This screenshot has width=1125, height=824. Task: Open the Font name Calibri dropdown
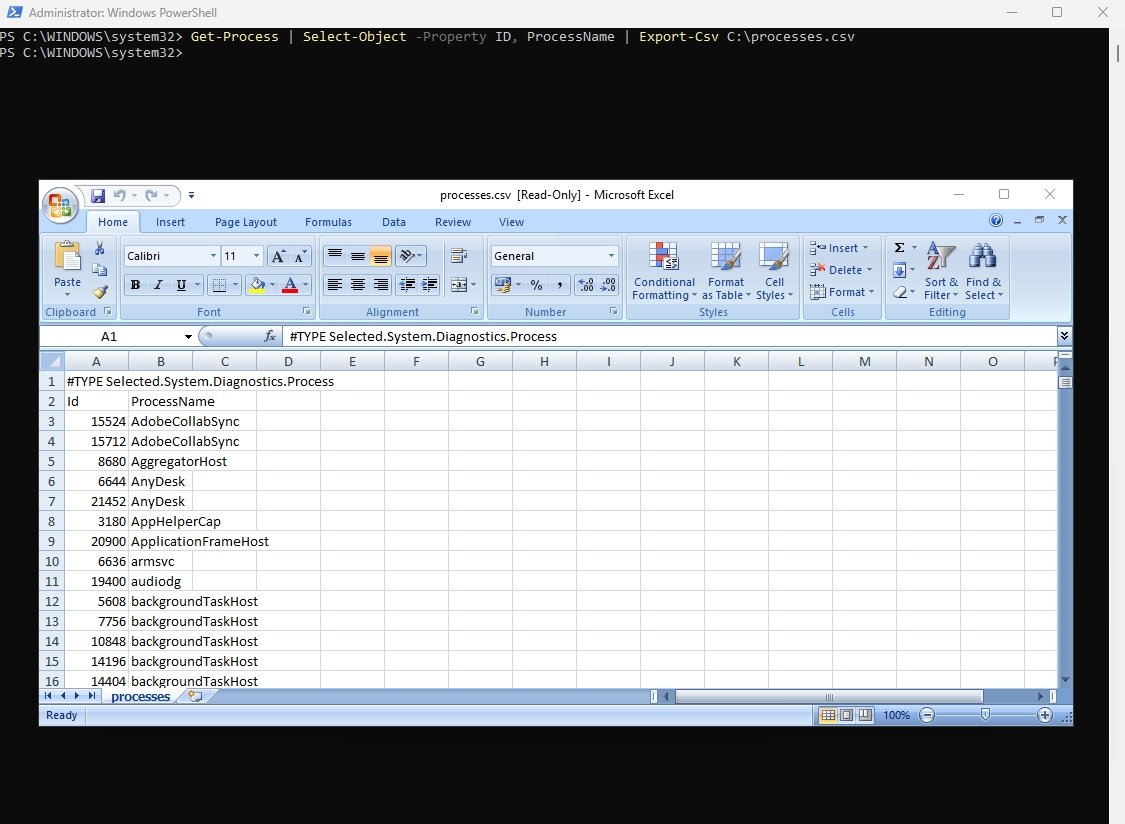pyautogui.click(x=213, y=256)
